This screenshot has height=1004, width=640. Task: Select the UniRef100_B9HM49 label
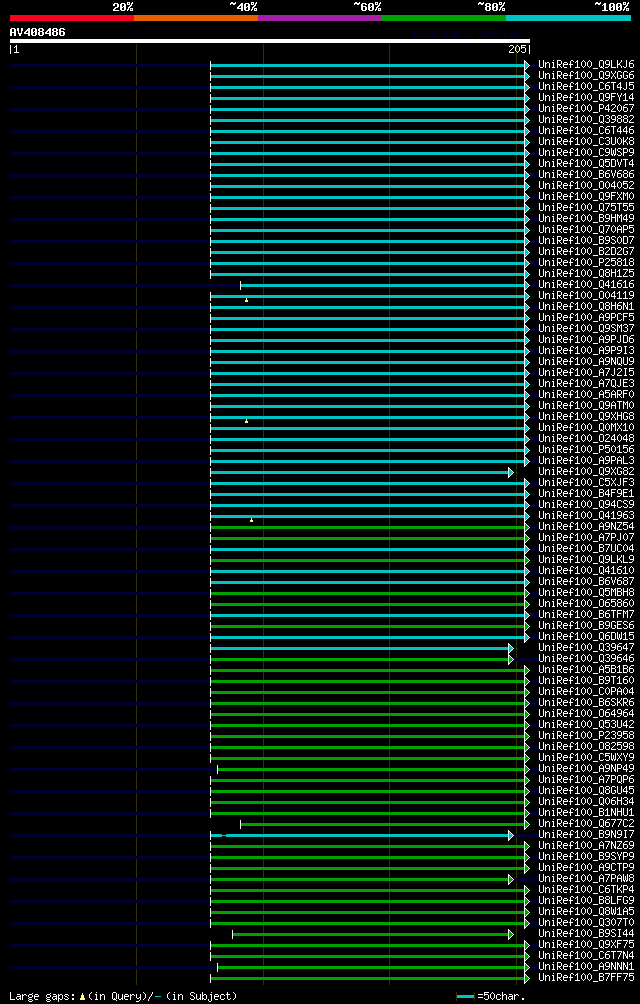pyautogui.click(x=586, y=218)
